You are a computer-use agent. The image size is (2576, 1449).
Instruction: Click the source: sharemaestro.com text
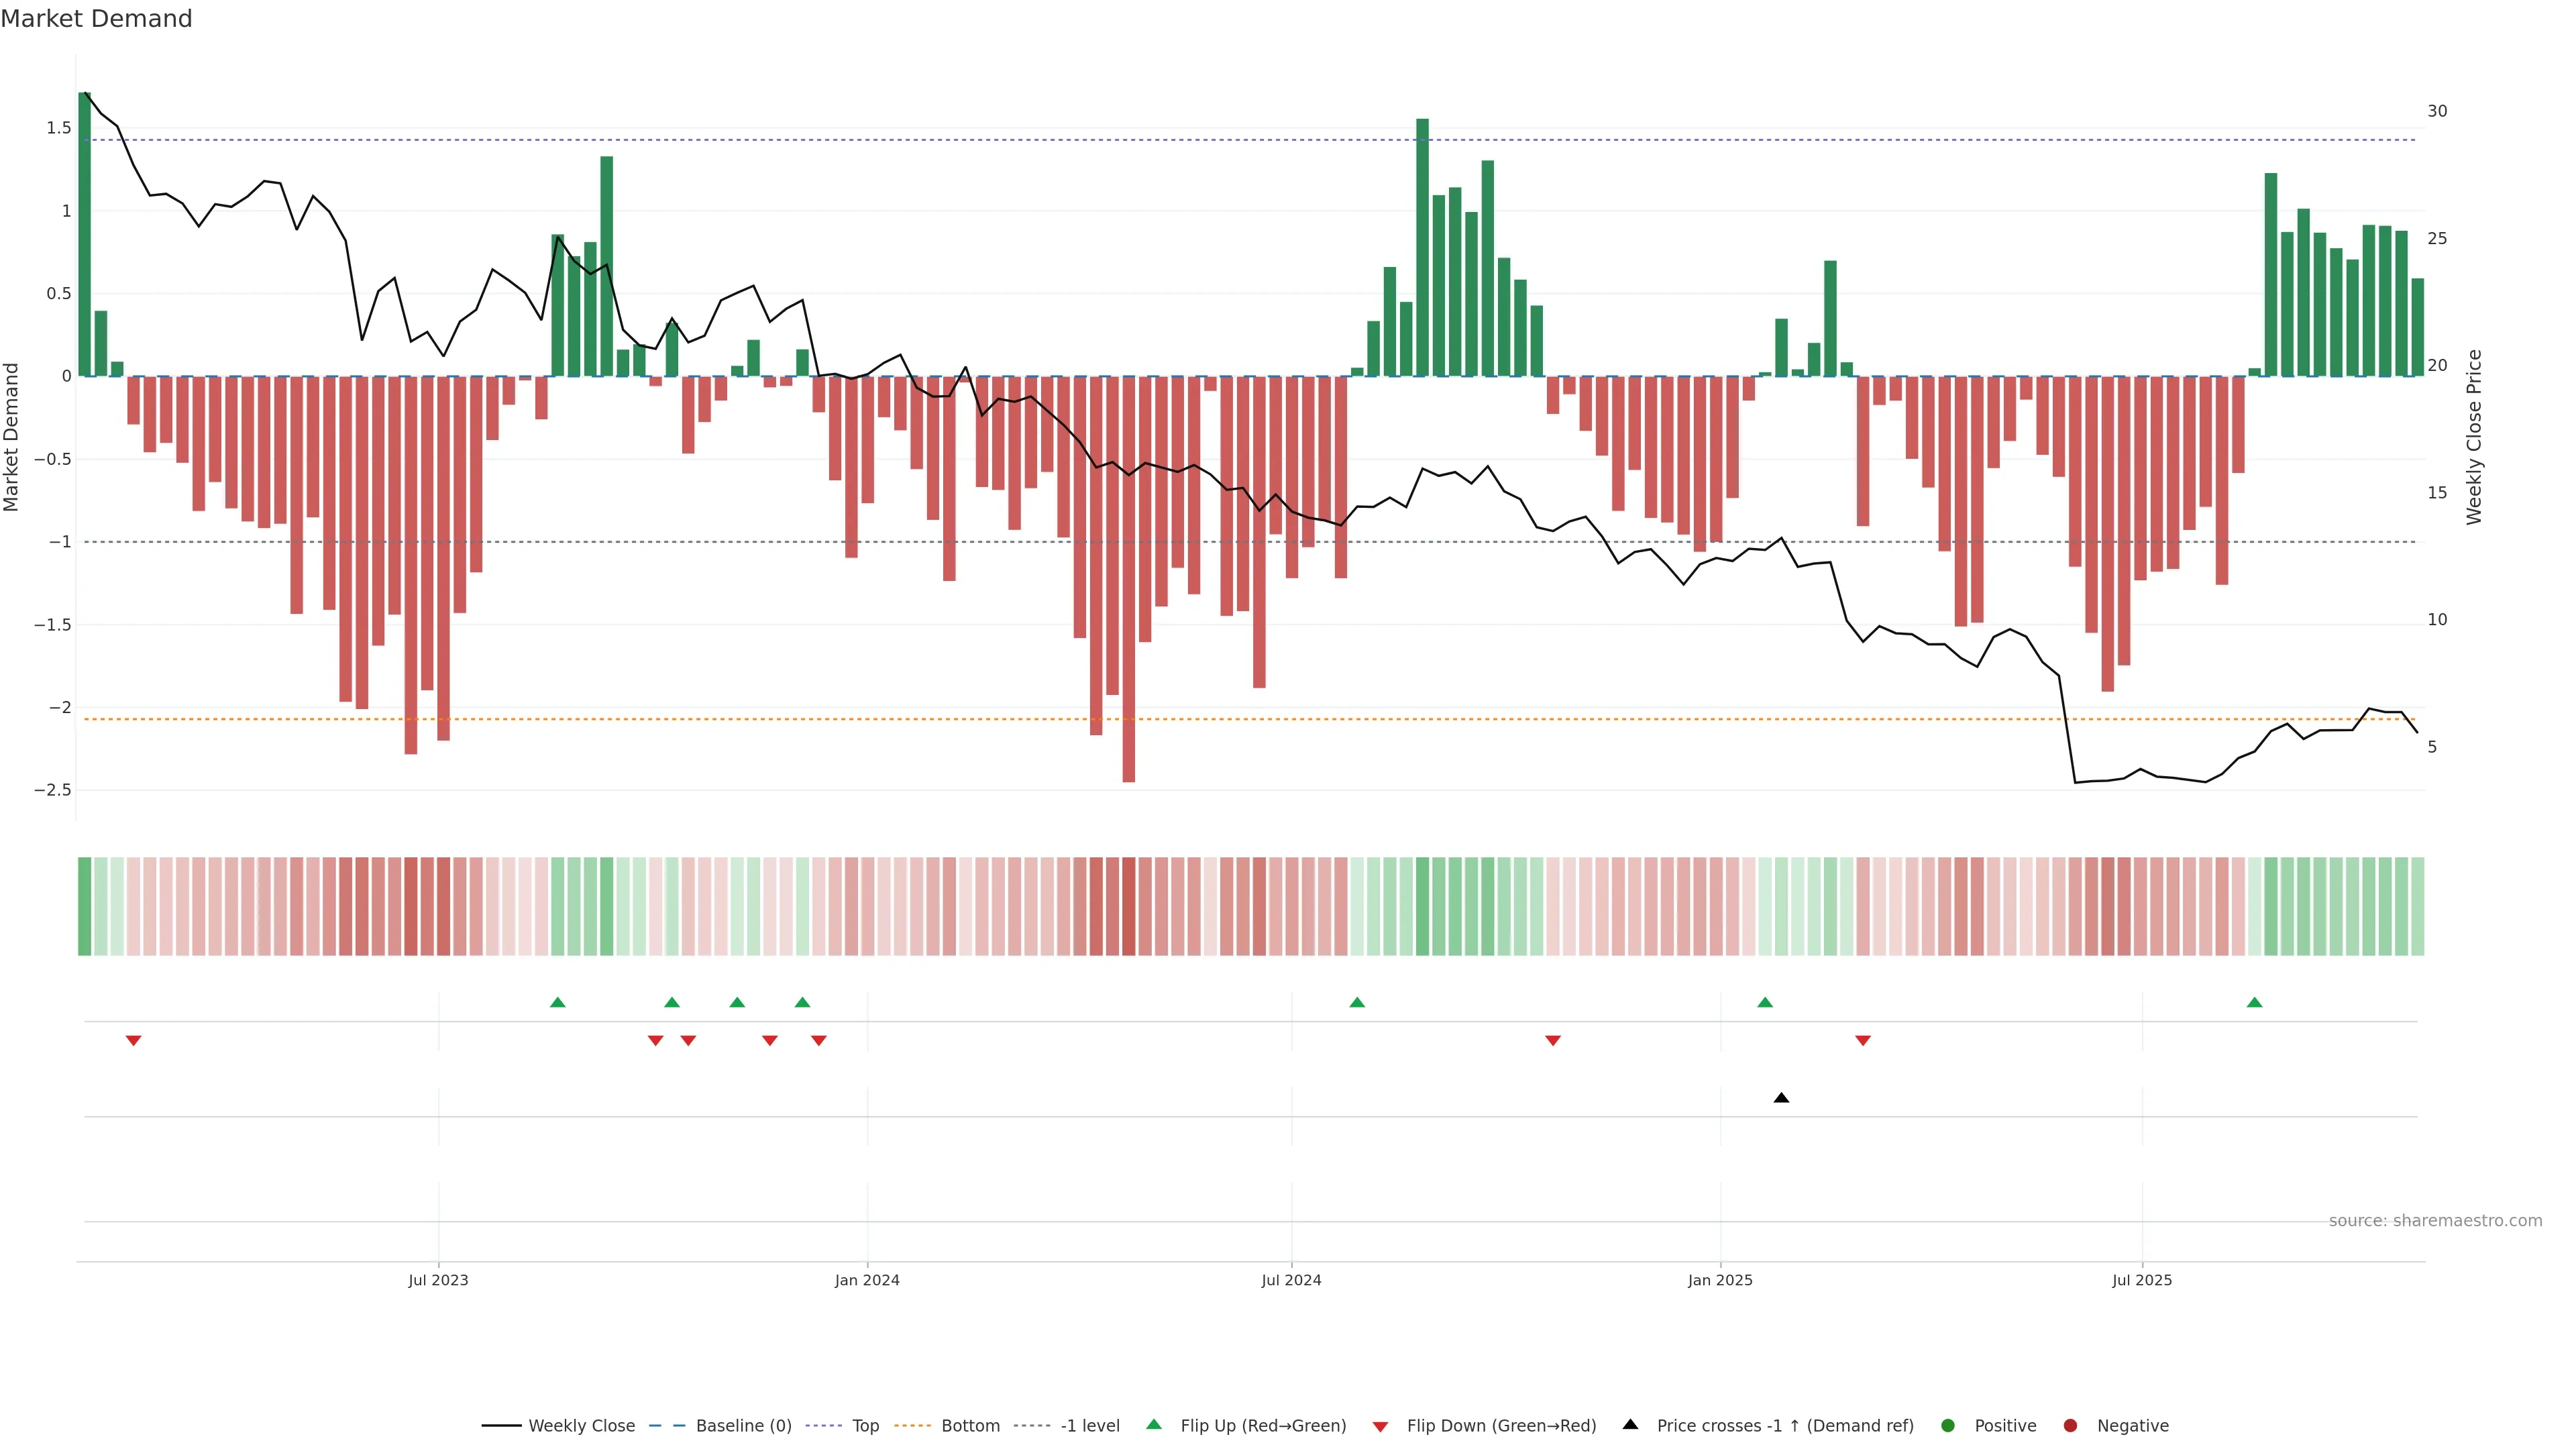(x=2435, y=1221)
